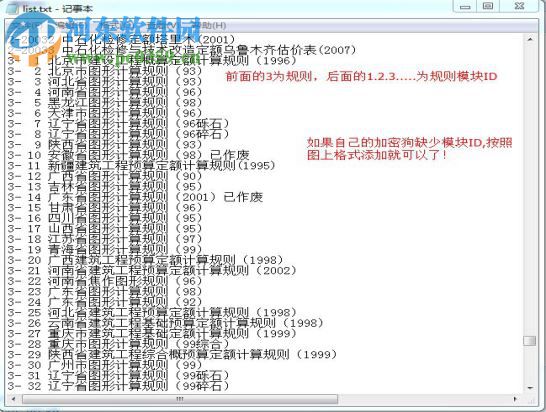Screen dimensions: 546x412
Task: Click row 3- 14 广东省图形计算规则 (2001) 已作废
Action: (x=135, y=197)
